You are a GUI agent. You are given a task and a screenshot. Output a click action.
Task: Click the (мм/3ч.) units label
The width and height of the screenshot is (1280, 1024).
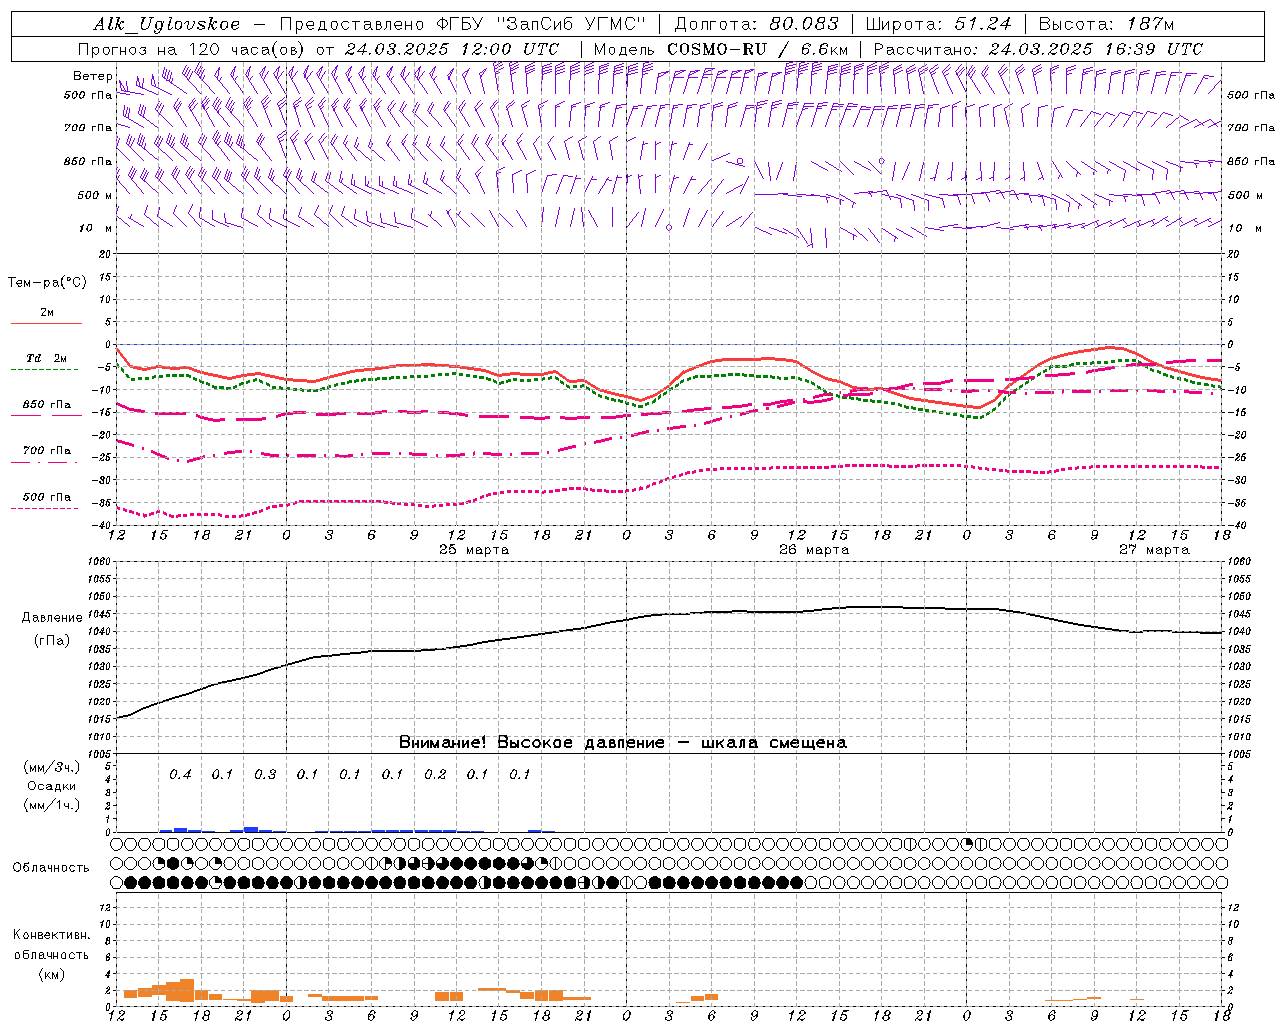[x=52, y=768]
